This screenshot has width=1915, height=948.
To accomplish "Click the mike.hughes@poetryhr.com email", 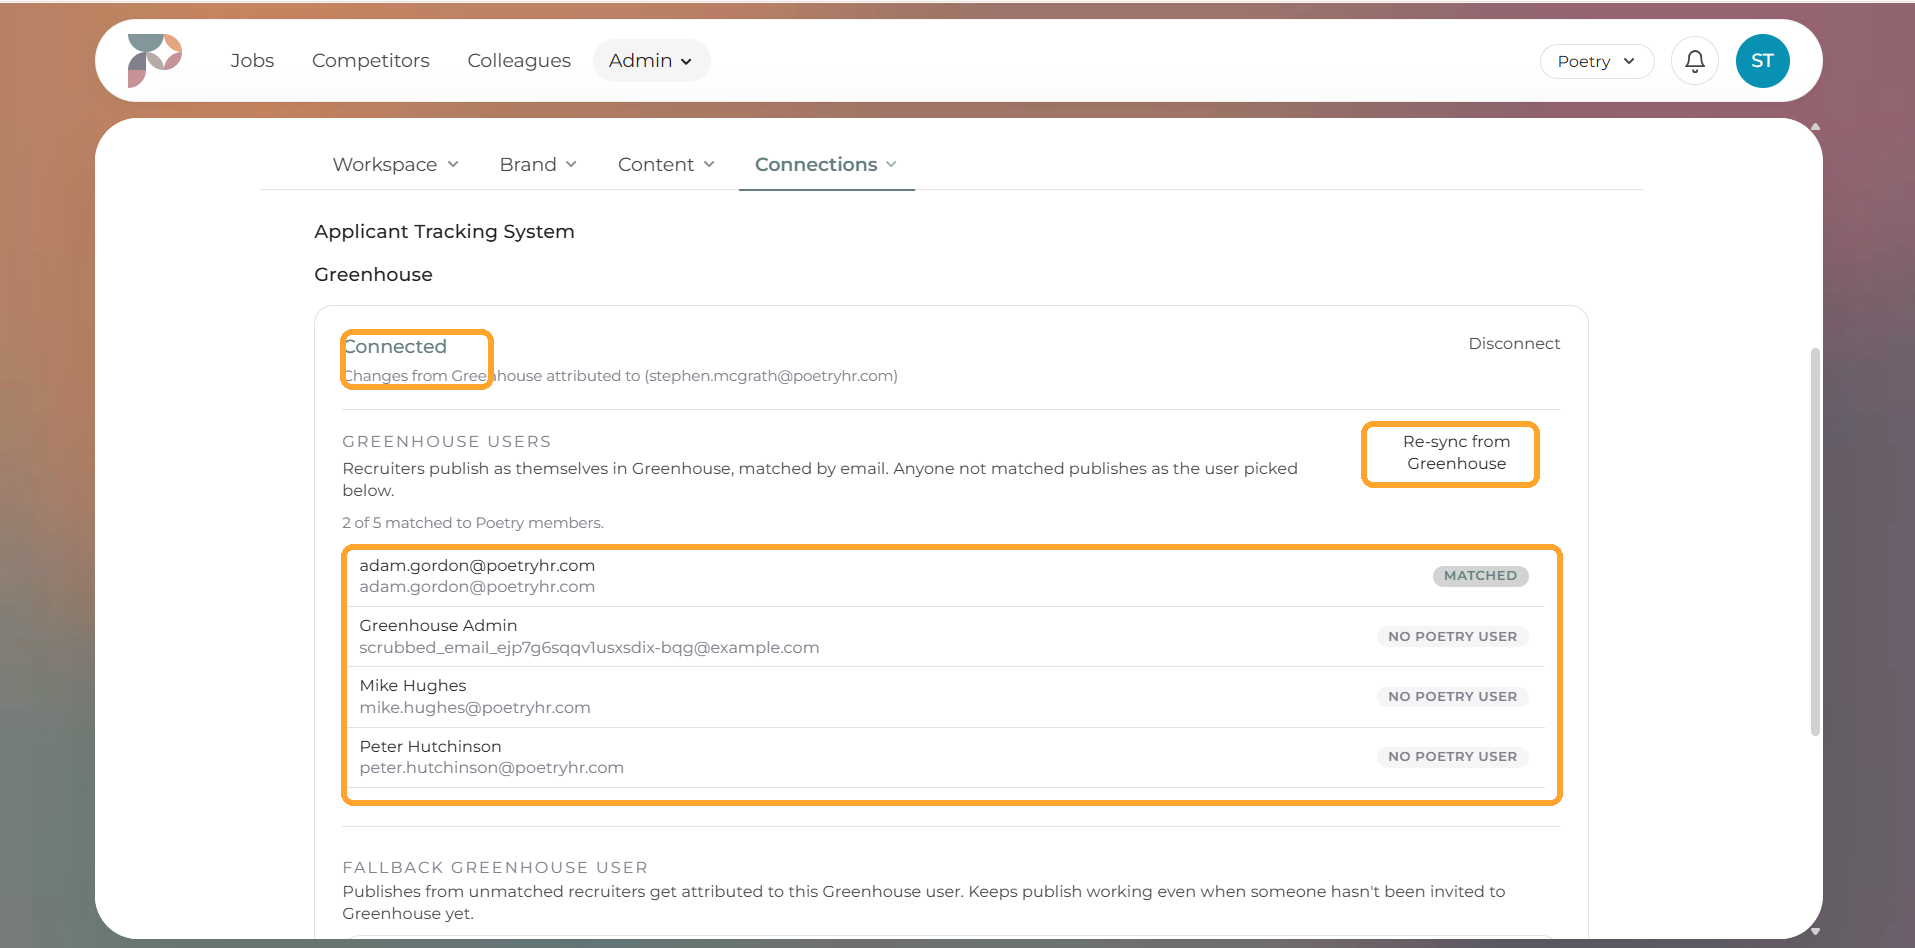I will pyautogui.click(x=475, y=708).
